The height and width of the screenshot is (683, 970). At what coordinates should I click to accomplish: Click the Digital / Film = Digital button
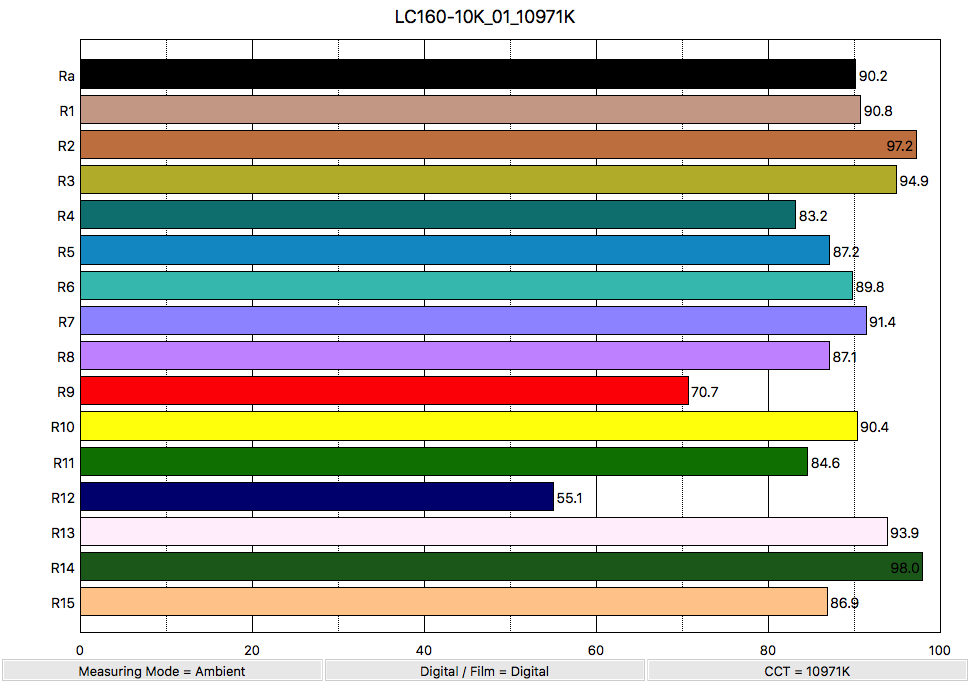click(484, 671)
